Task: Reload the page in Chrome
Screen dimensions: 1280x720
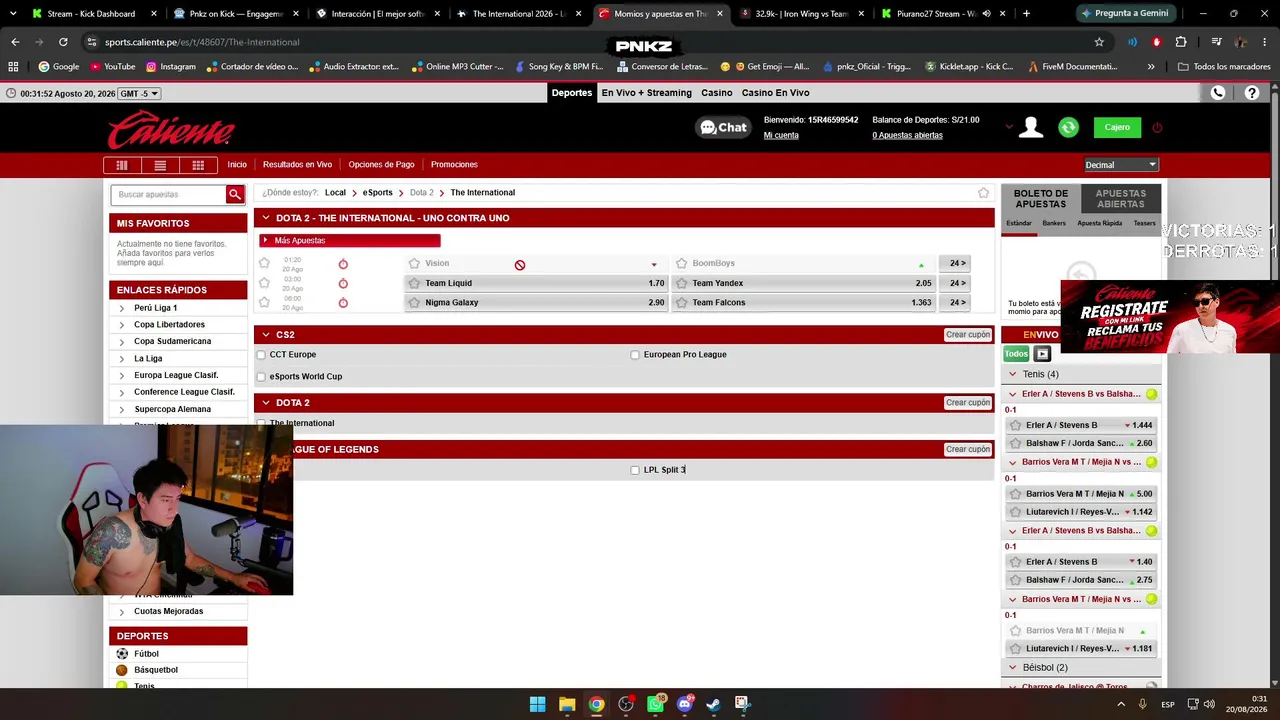Action: [63, 42]
